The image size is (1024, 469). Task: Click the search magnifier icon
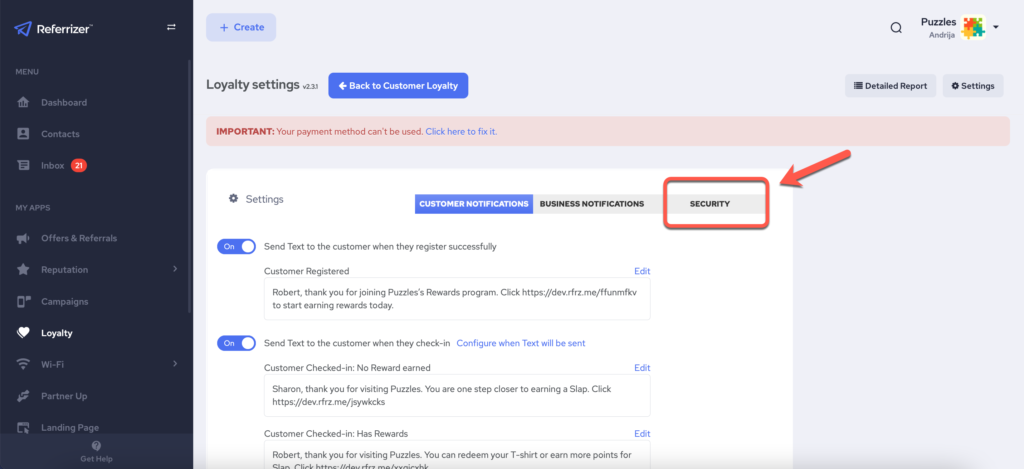click(896, 28)
